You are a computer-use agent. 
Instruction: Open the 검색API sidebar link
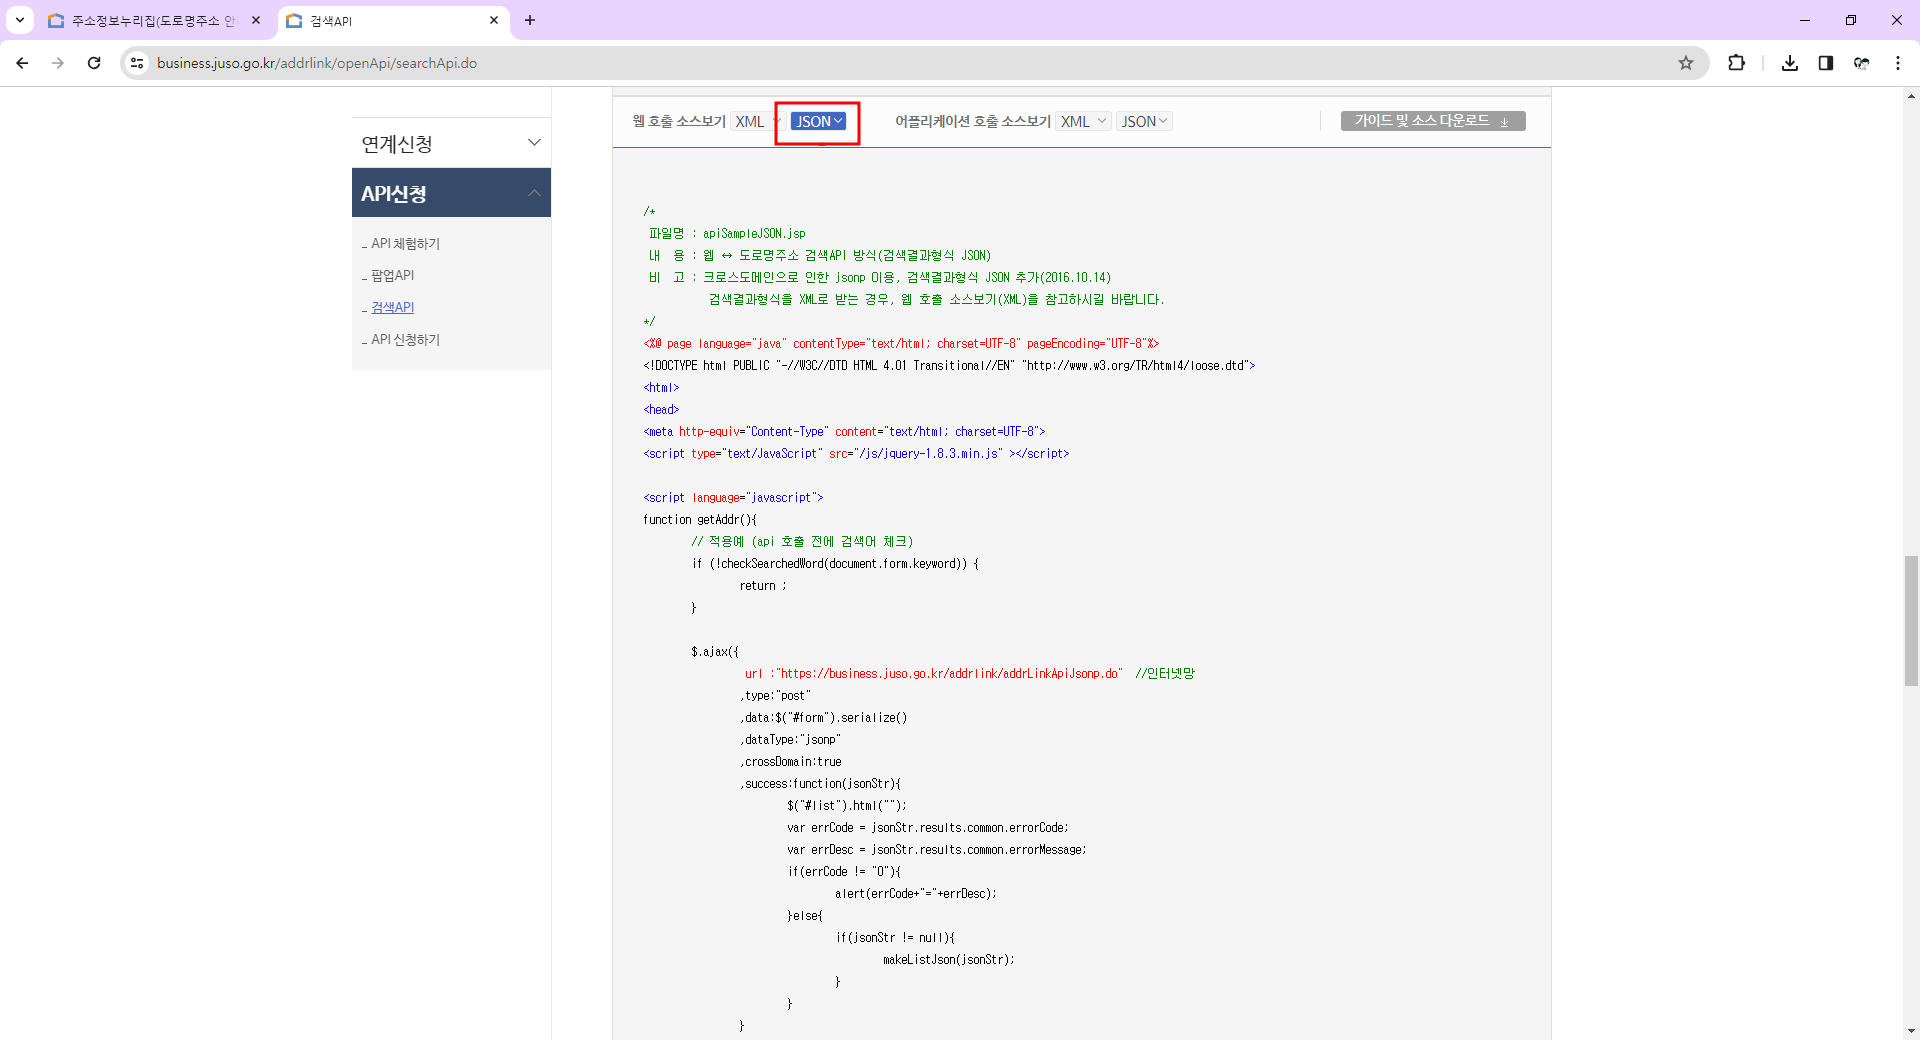pyautogui.click(x=392, y=307)
